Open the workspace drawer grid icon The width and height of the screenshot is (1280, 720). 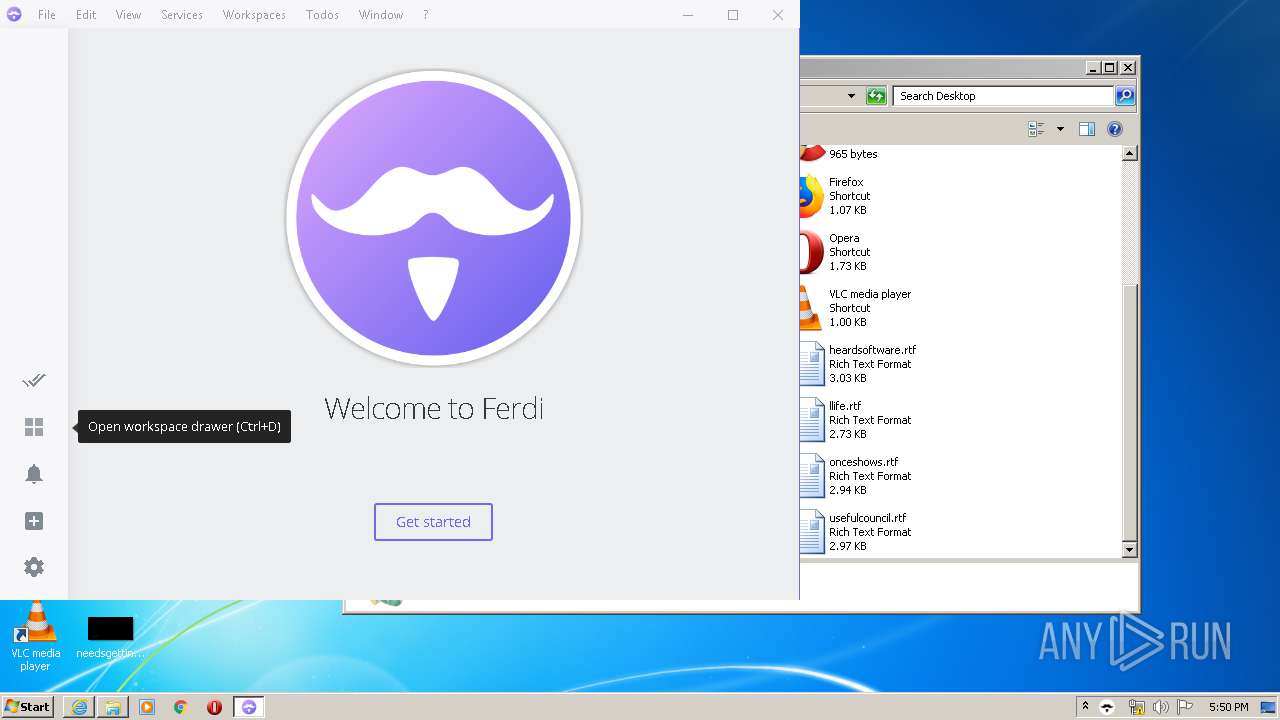(x=34, y=427)
